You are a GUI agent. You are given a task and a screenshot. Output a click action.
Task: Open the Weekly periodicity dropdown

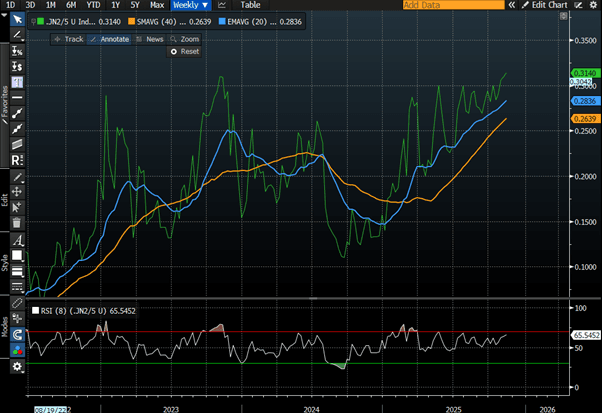tap(190, 5)
